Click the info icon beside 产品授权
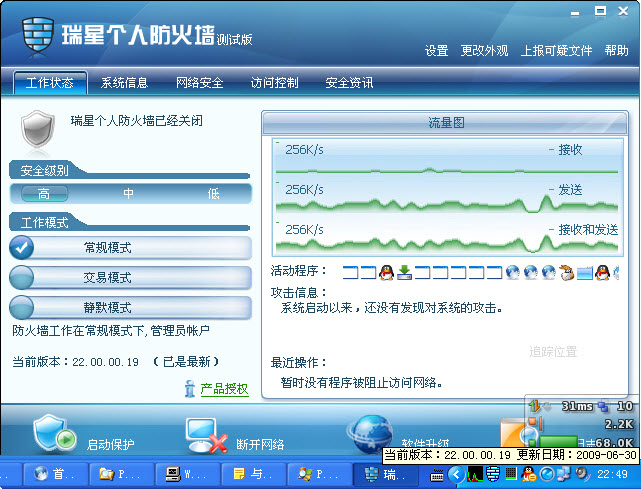 190,388
